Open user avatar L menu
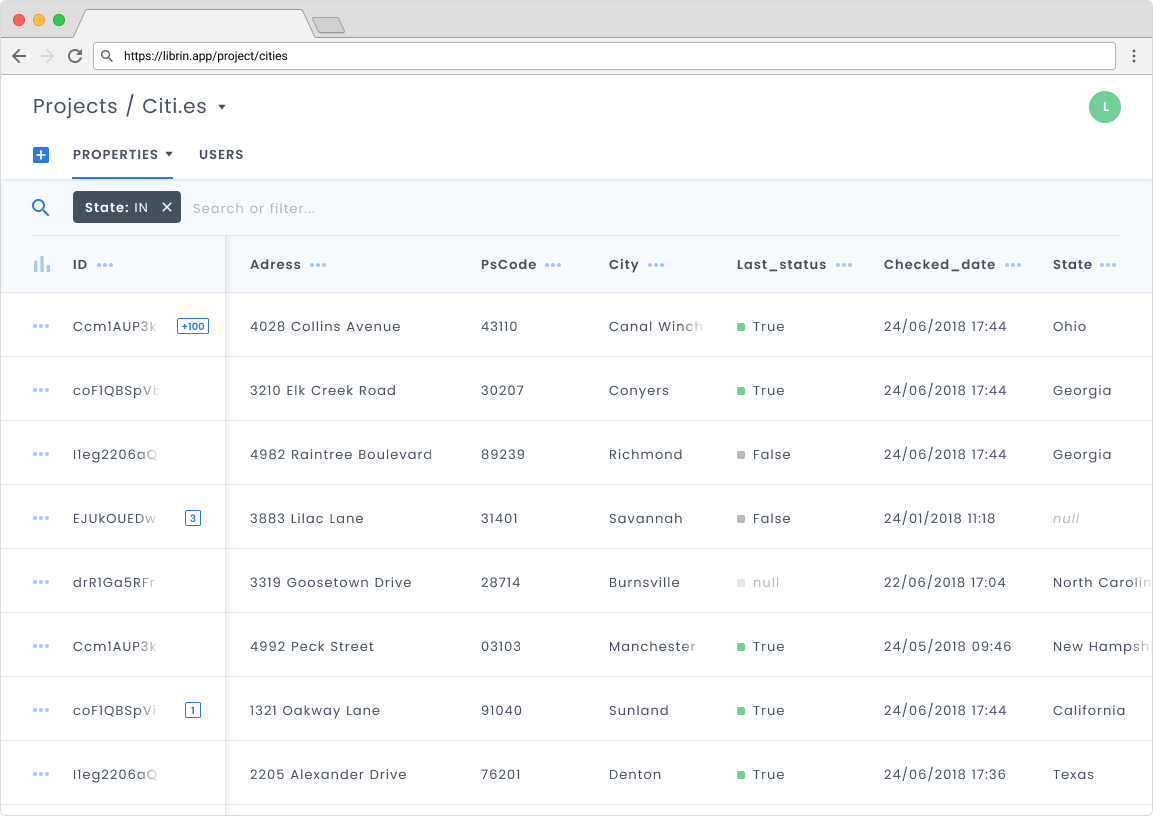The height and width of the screenshot is (816, 1153). tap(1104, 107)
